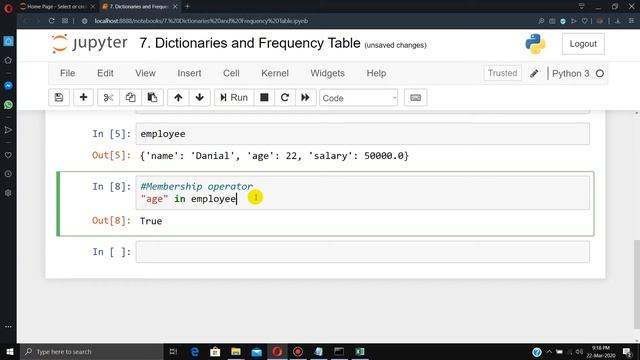
Task: Open the Insert menu
Action: click(x=189, y=73)
